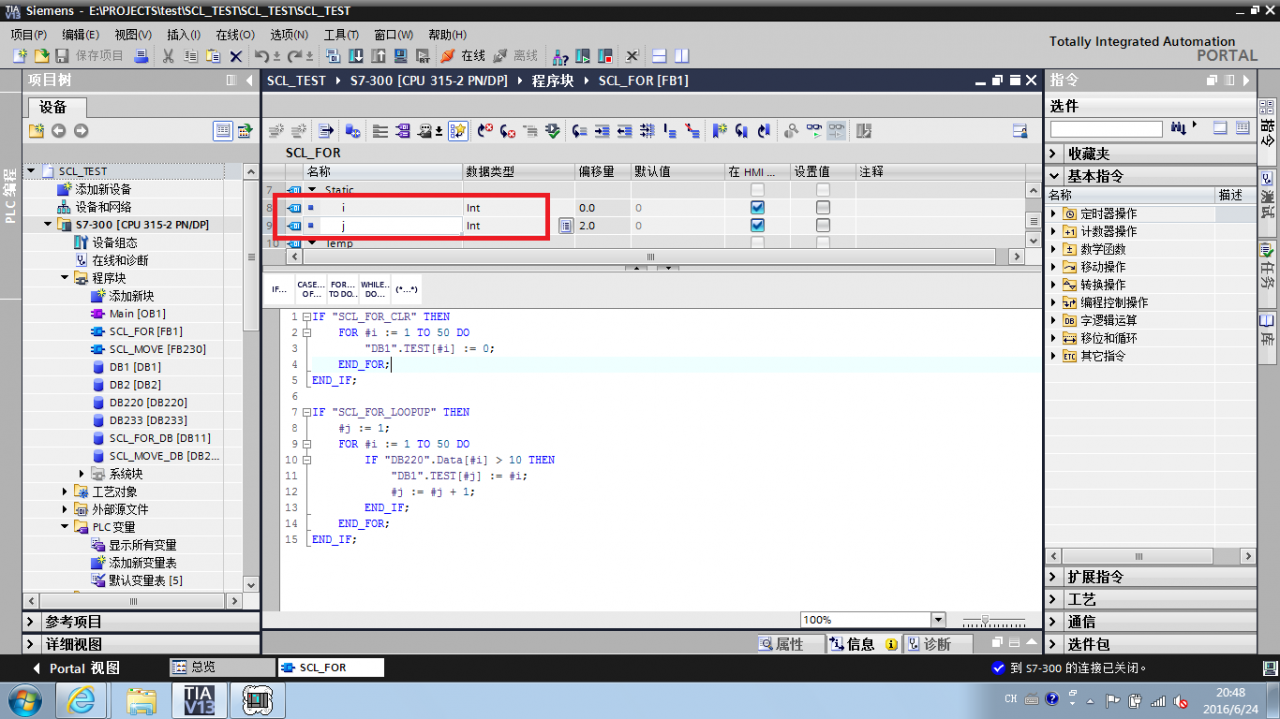
Task: Insert the WHILE... DO template button
Action: (374, 290)
